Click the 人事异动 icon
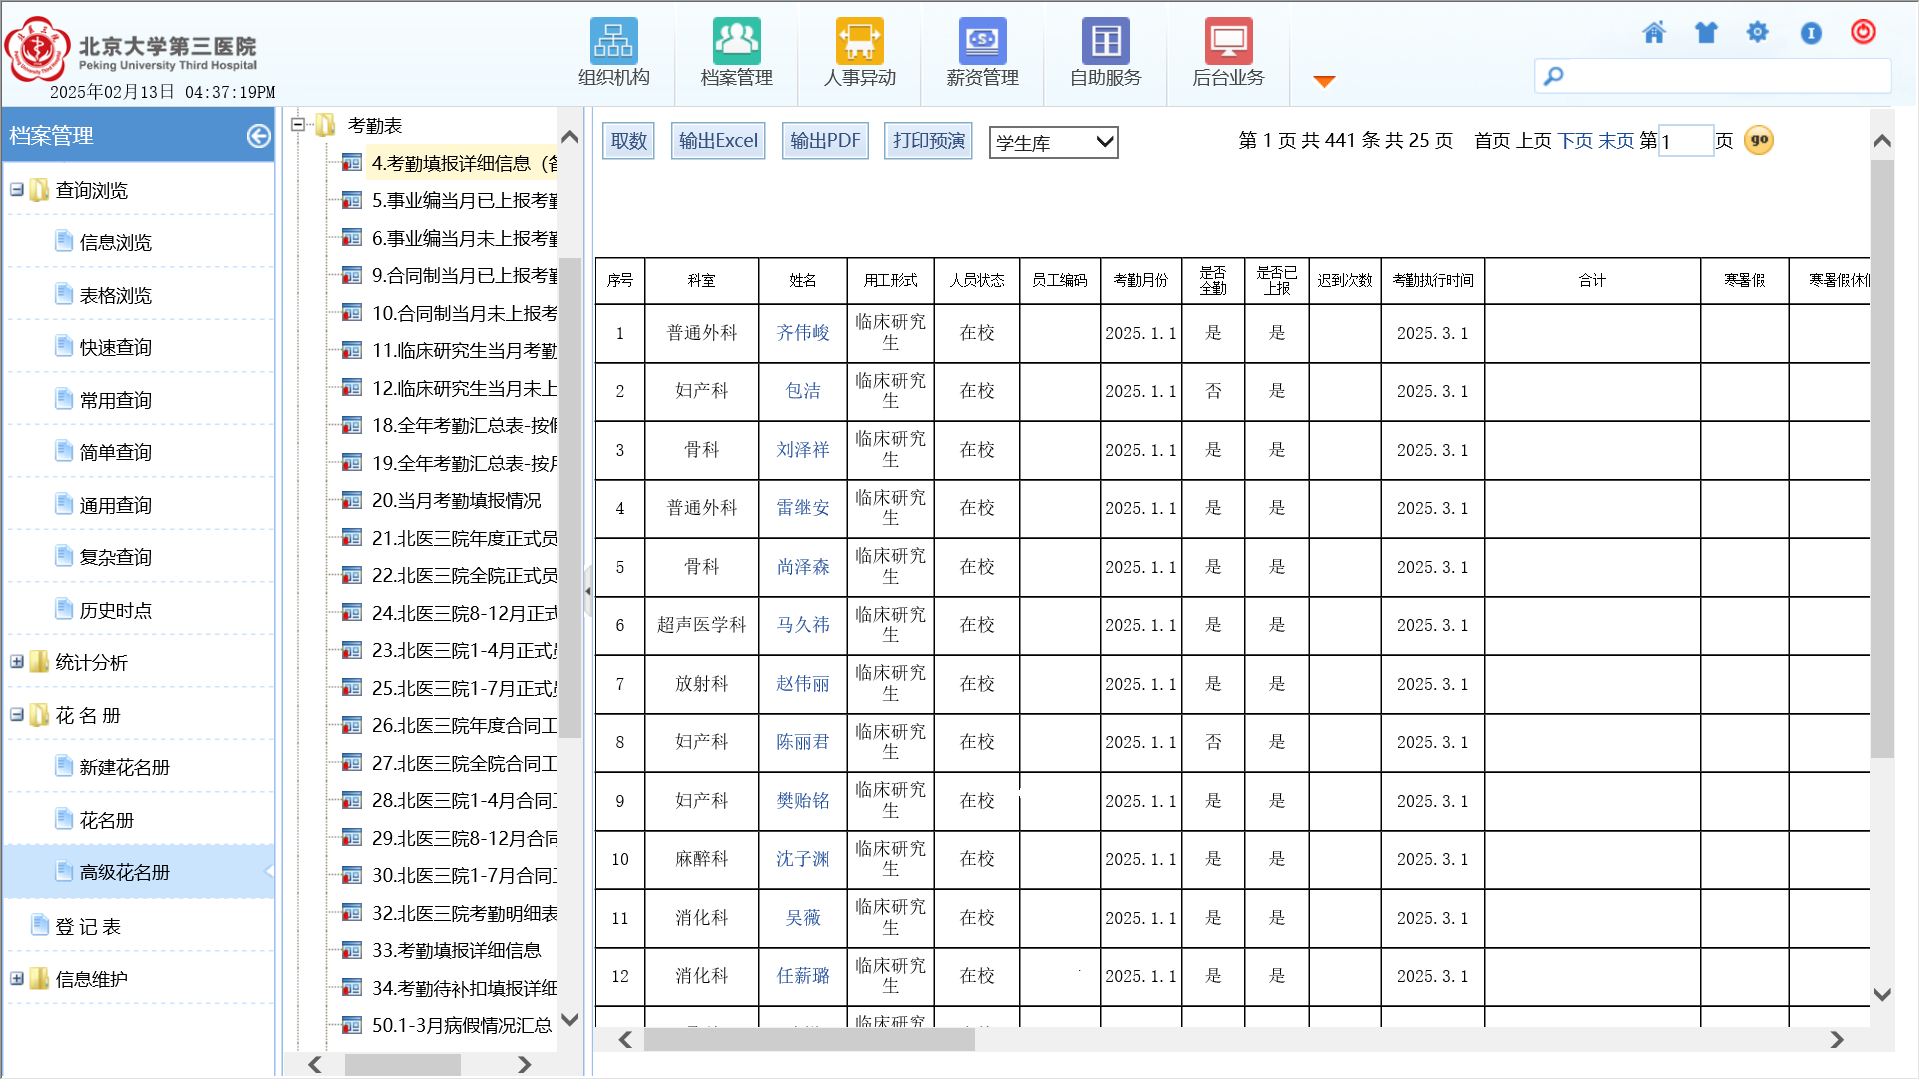The width and height of the screenshot is (1920, 1080). tap(859, 42)
